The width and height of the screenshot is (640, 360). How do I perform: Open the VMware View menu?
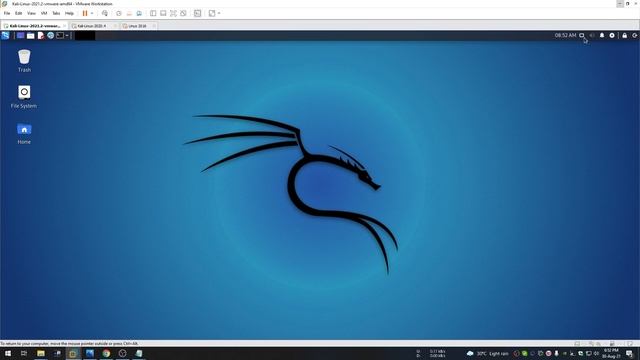pos(31,13)
